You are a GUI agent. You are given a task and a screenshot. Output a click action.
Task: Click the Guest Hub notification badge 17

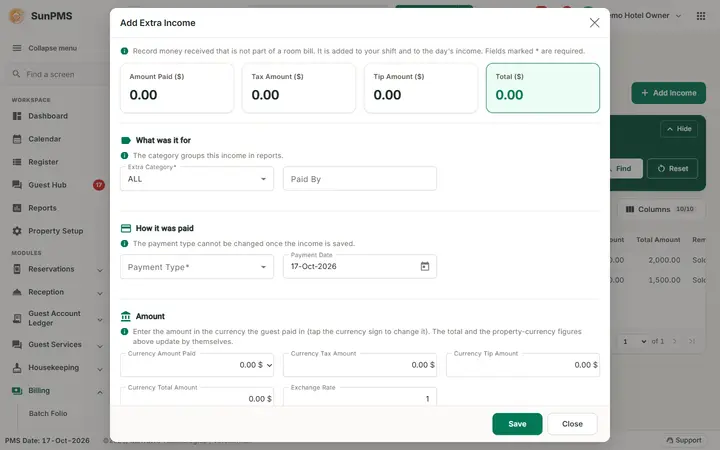tap(99, 185)
